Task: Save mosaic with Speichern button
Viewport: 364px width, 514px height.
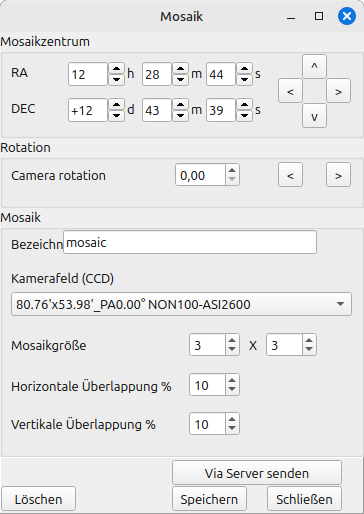Action: (209, 499)
